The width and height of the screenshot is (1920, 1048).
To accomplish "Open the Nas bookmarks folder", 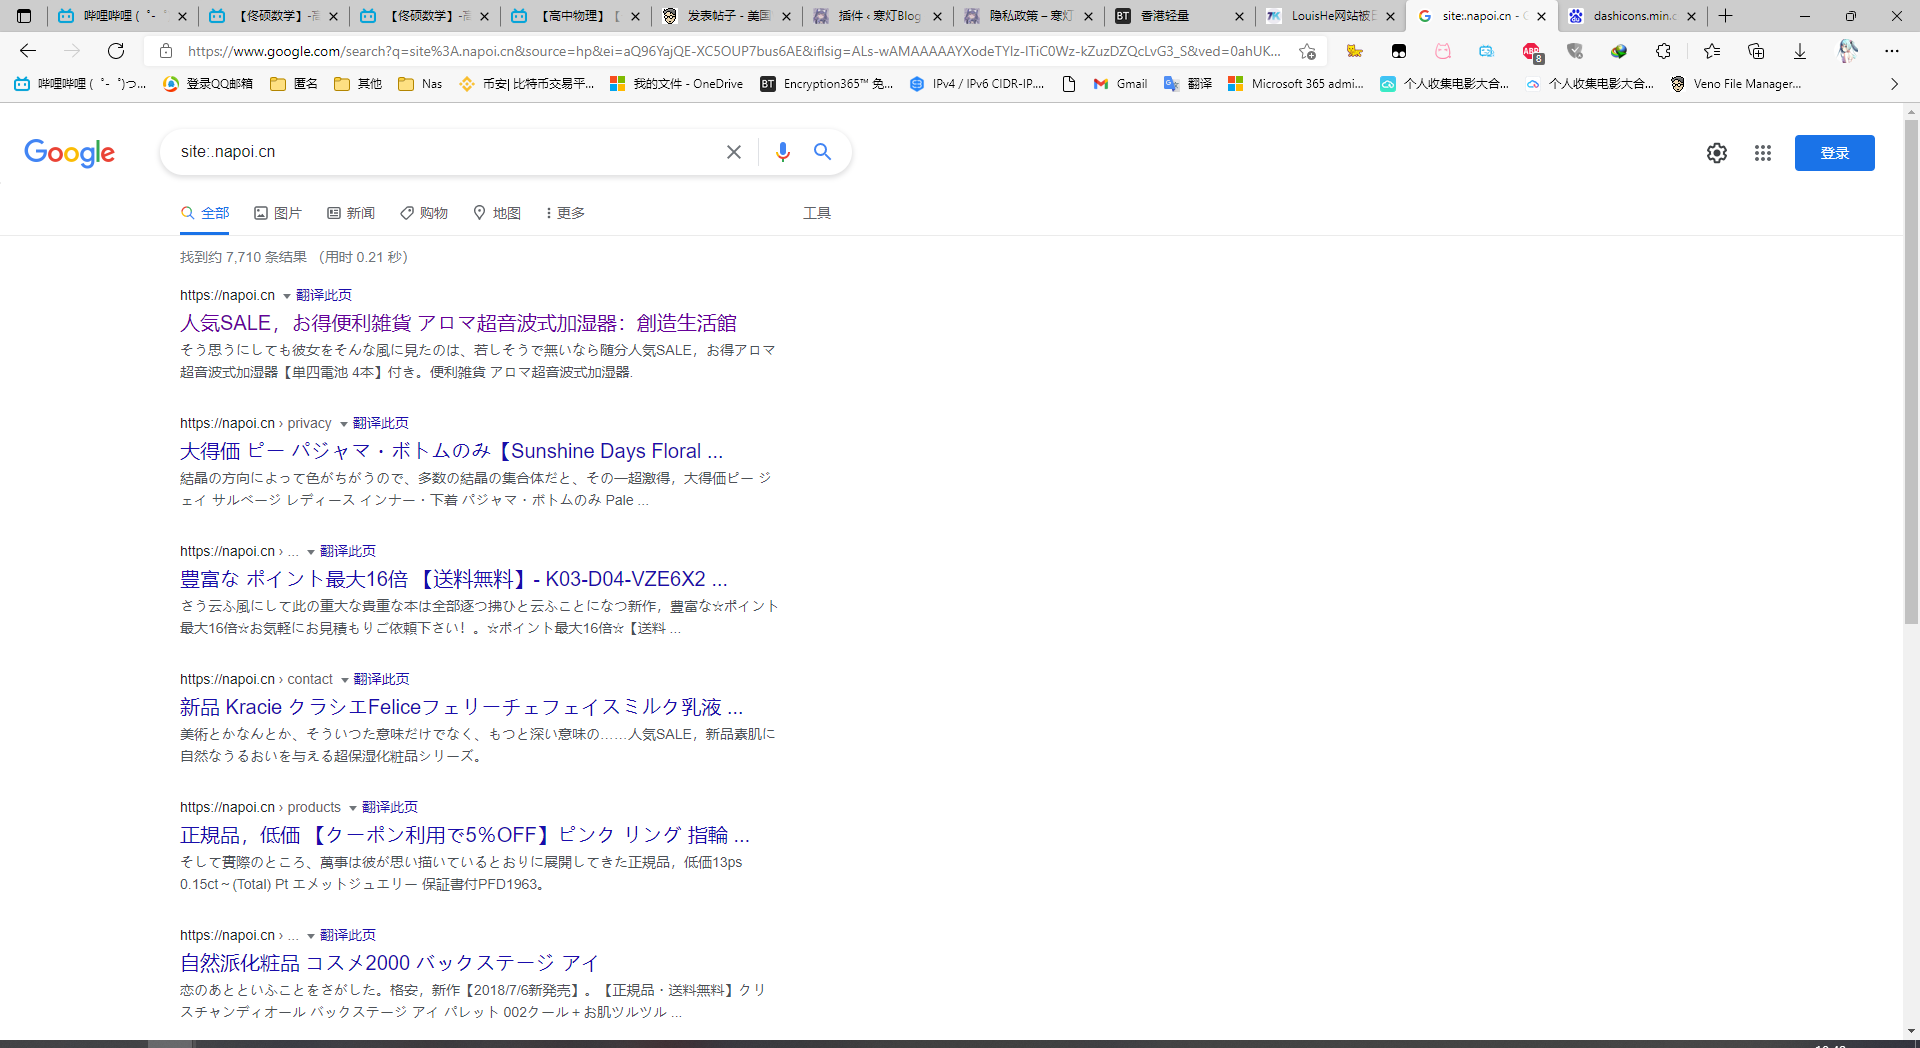I will pyautogui.click(x=420, y=84).
